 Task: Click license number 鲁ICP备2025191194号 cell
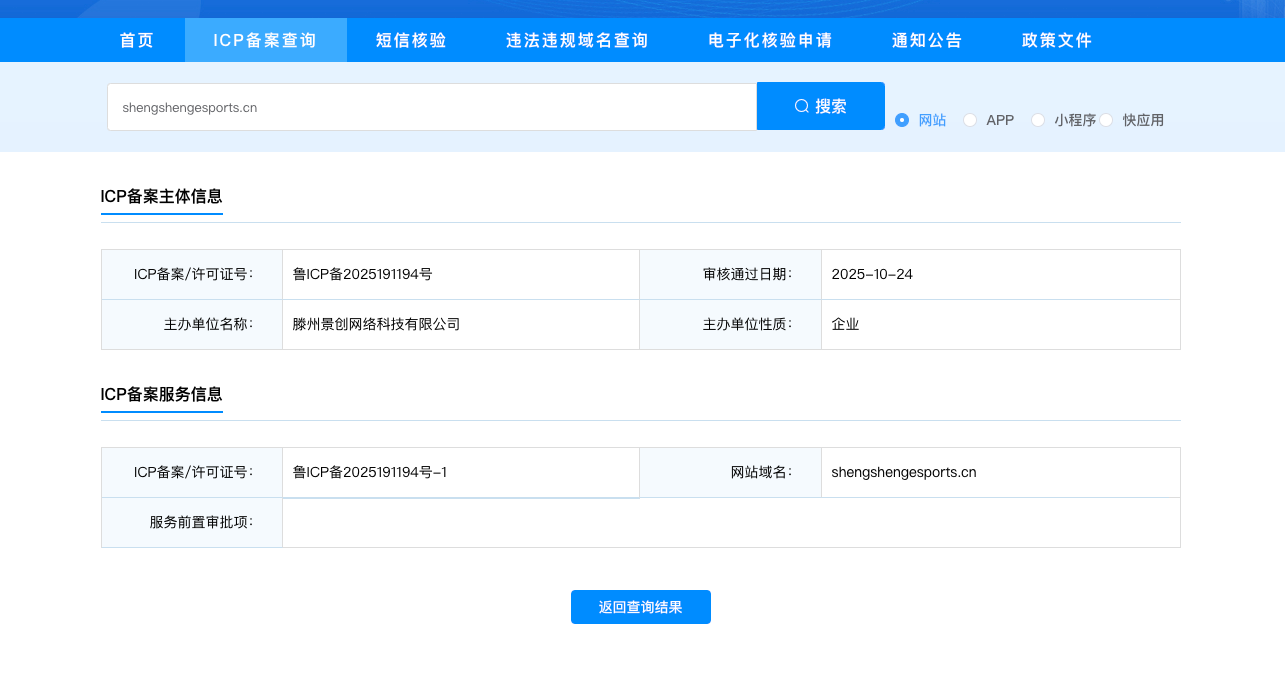click(x=461, y=275)
